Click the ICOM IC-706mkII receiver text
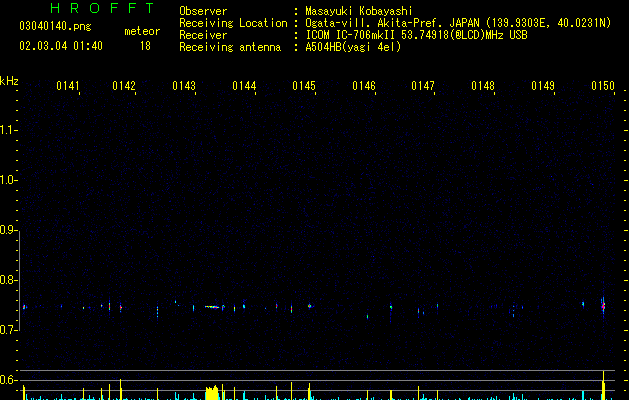This screenshot has width=629, height=400. (416, 35)
